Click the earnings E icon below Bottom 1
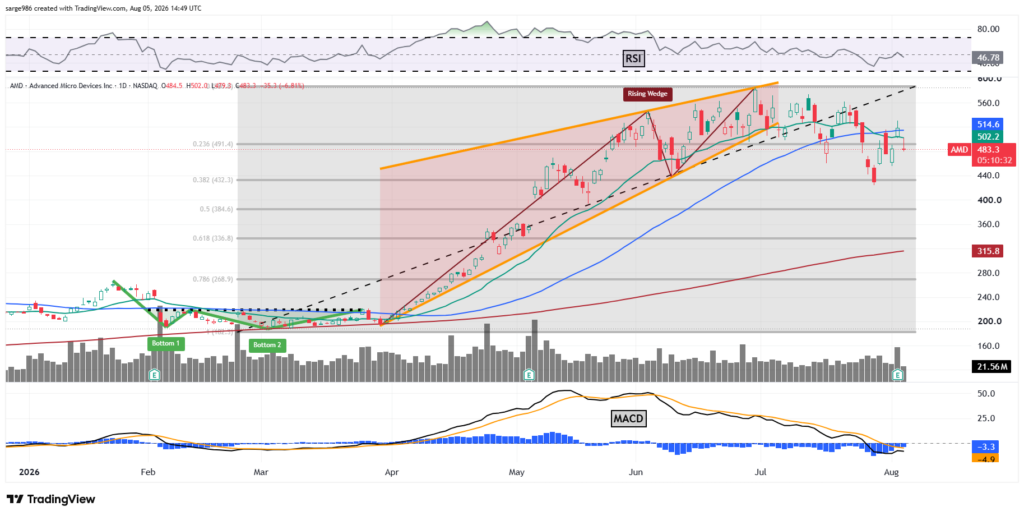Viewport: 1024px width, 516px height. pyautogui.click(x=155, y=374)
